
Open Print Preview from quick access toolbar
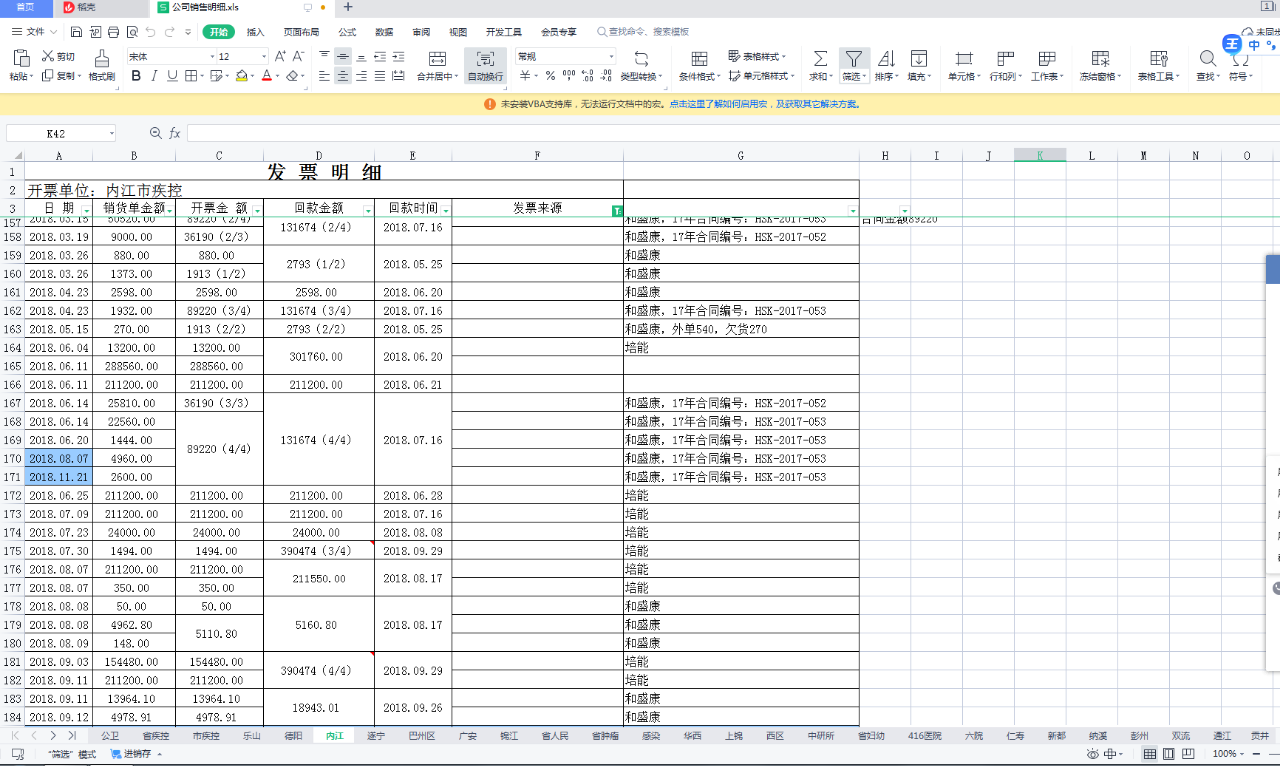point(133,32)
